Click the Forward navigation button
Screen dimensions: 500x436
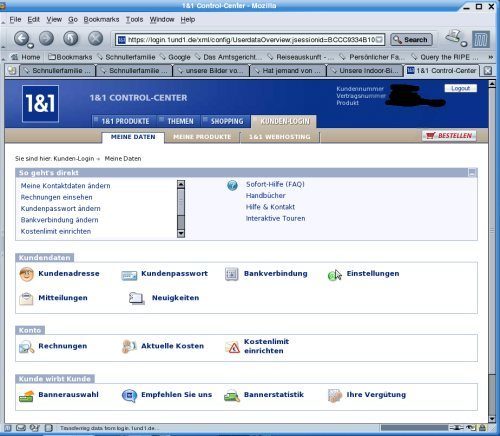[46, 38]
